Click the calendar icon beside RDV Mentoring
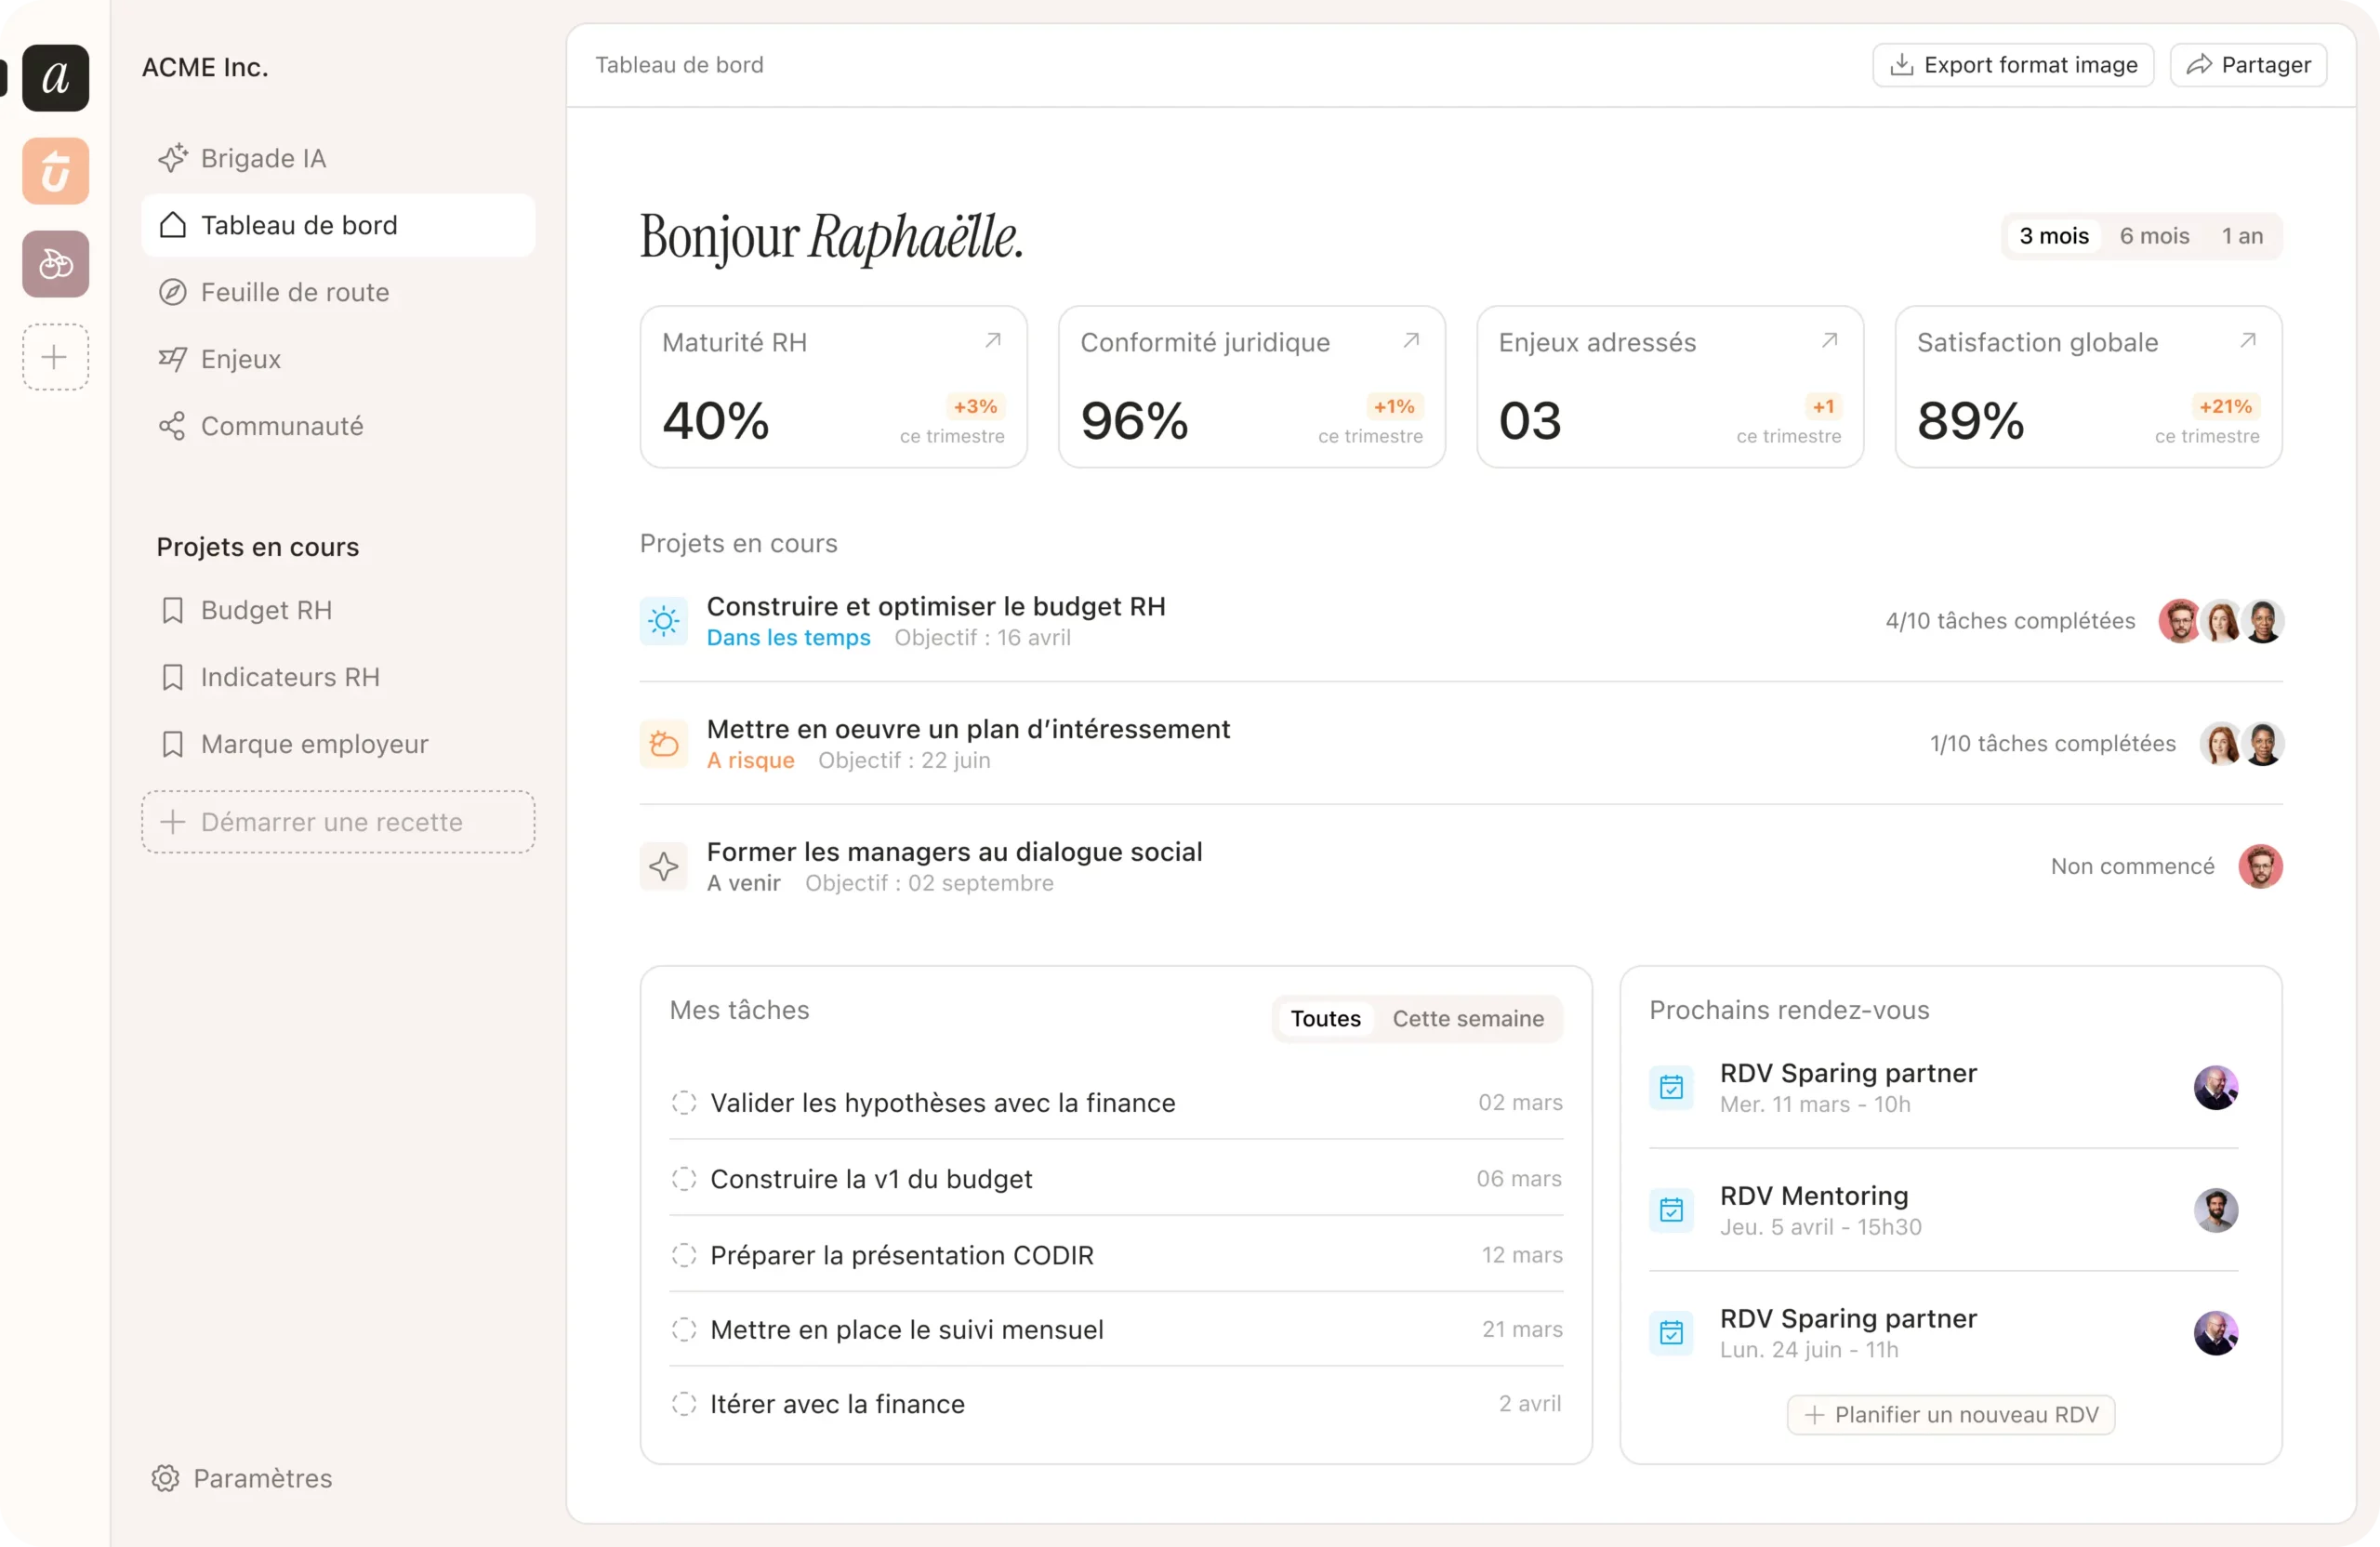This screenshot has height=1547, width=2380. [x=1671, y=1210]
